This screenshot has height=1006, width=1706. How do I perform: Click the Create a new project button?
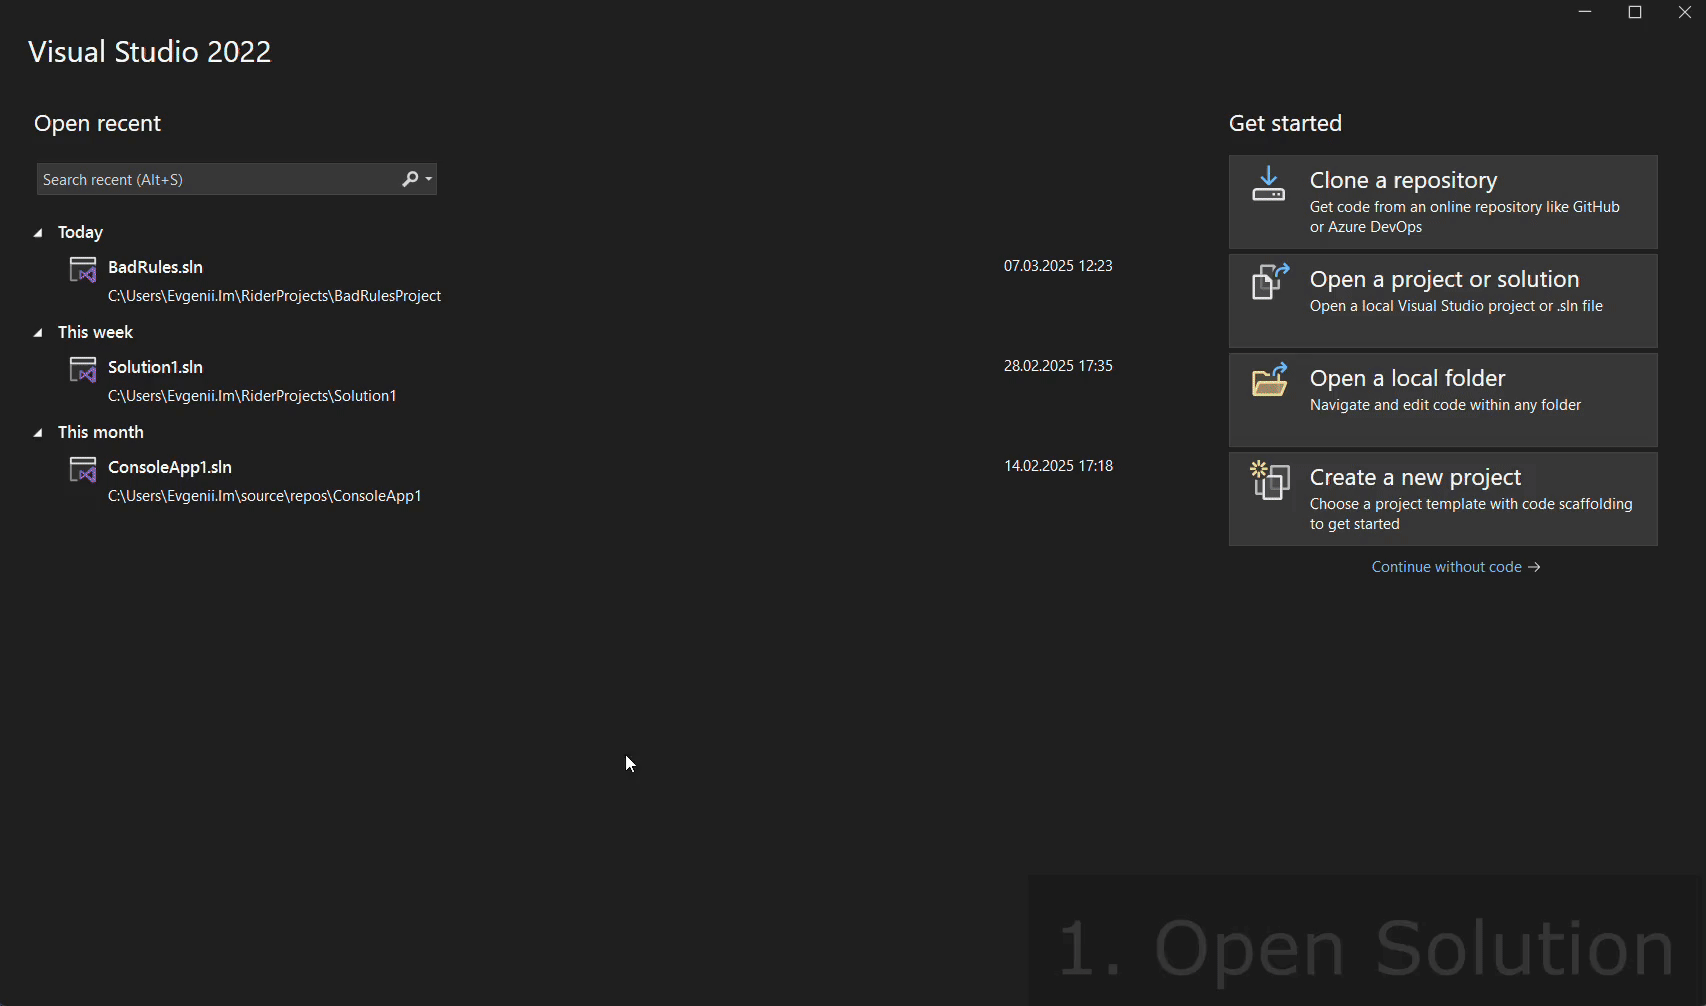click(x=1443, y=499)
